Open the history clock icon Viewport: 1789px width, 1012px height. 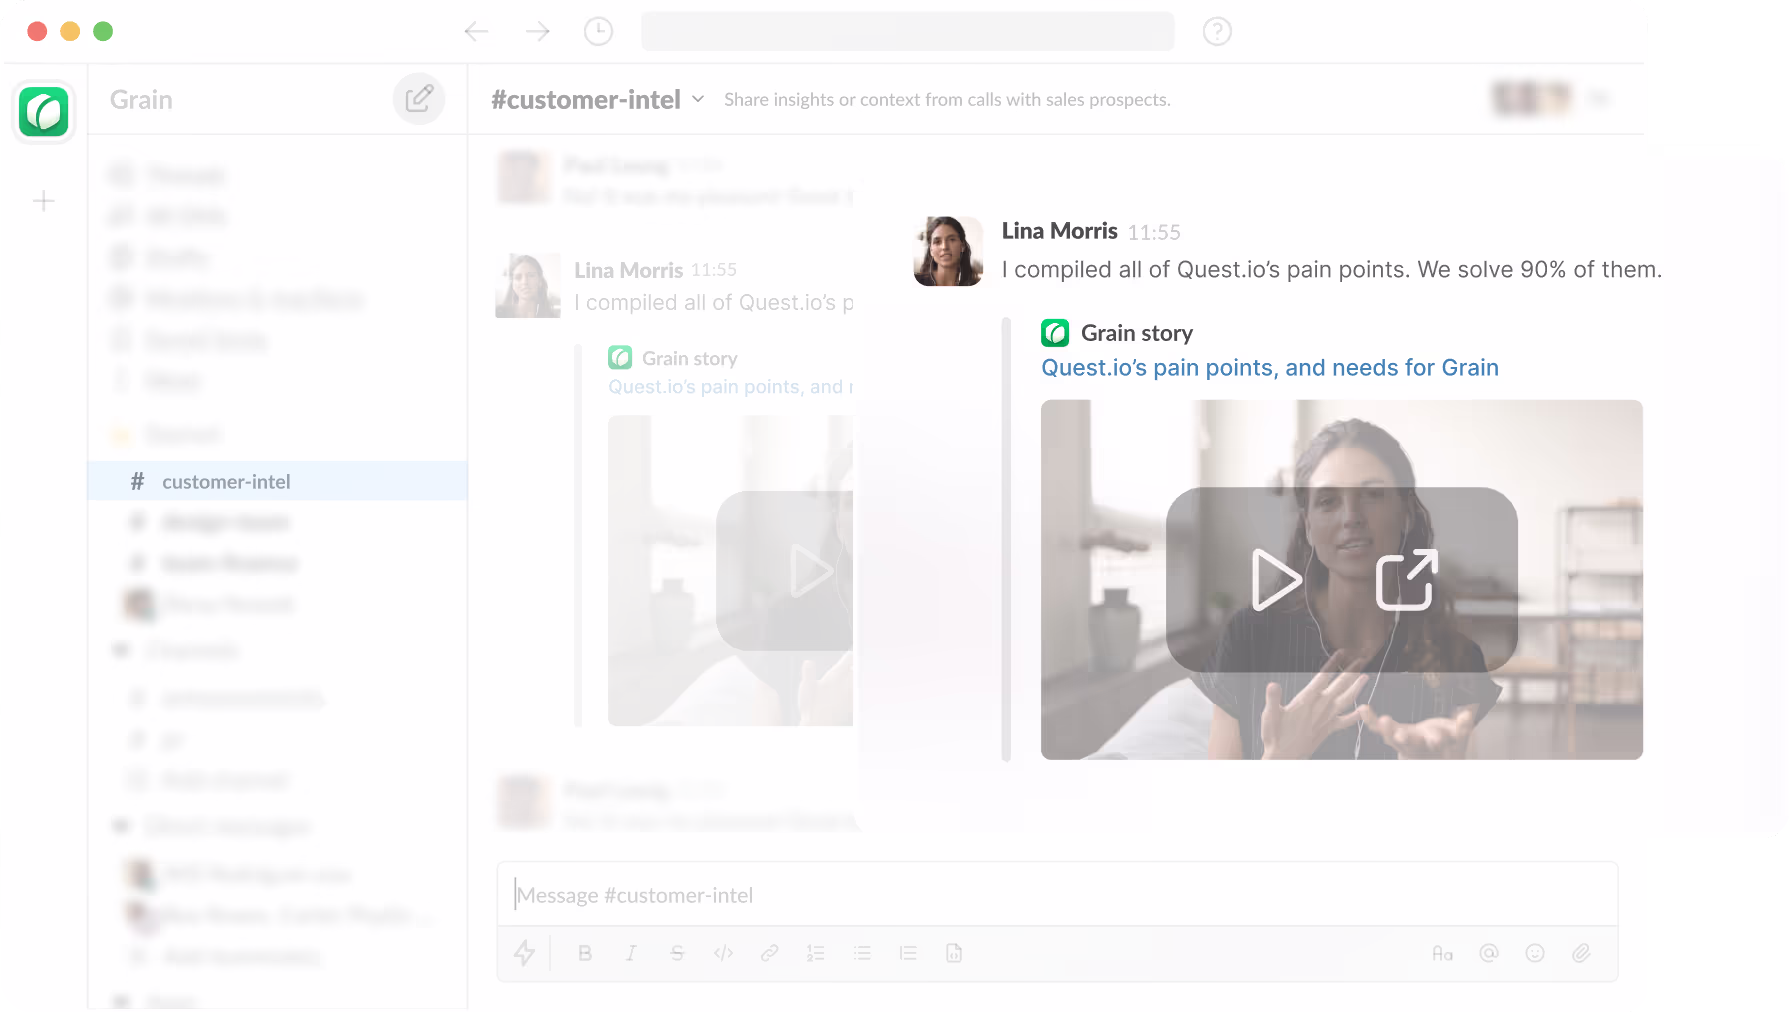click(598, 32)
